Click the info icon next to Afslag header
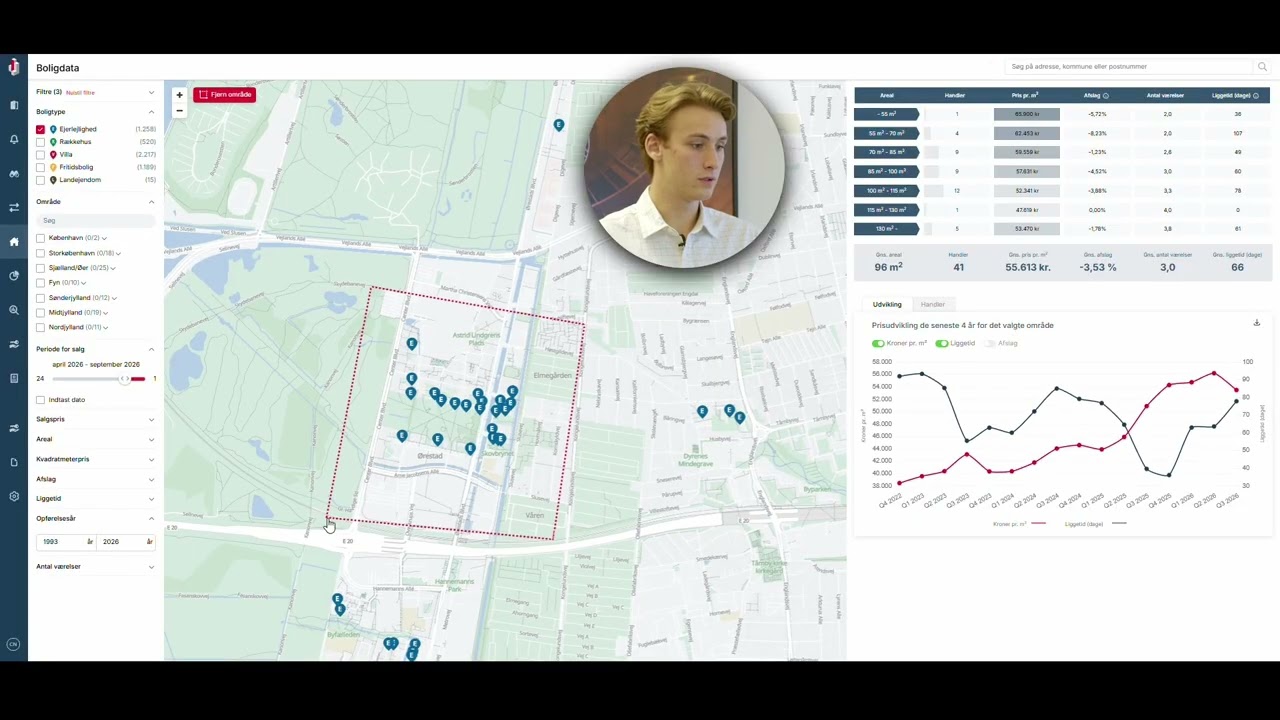Viewport: 1280px width, 720px height. 1105,96
